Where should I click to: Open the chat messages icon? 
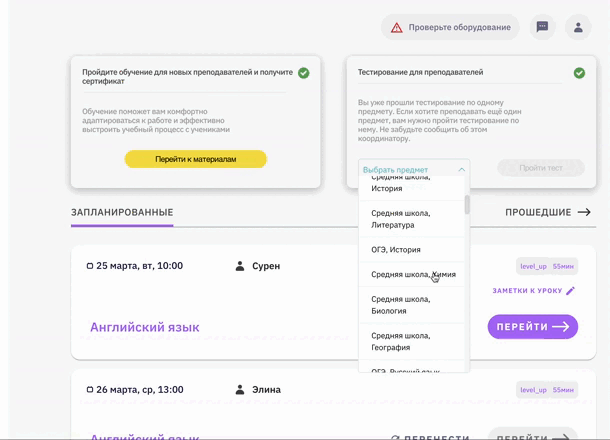pos(542,28)
